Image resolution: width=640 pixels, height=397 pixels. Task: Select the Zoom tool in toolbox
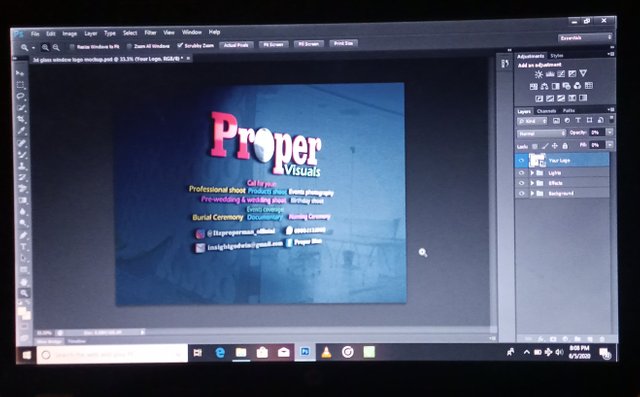click(x=25, y=293)
